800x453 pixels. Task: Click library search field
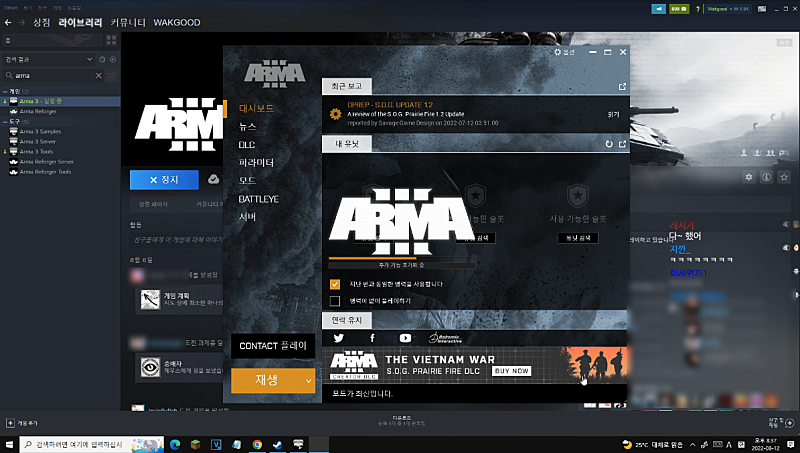pos(53,76)
